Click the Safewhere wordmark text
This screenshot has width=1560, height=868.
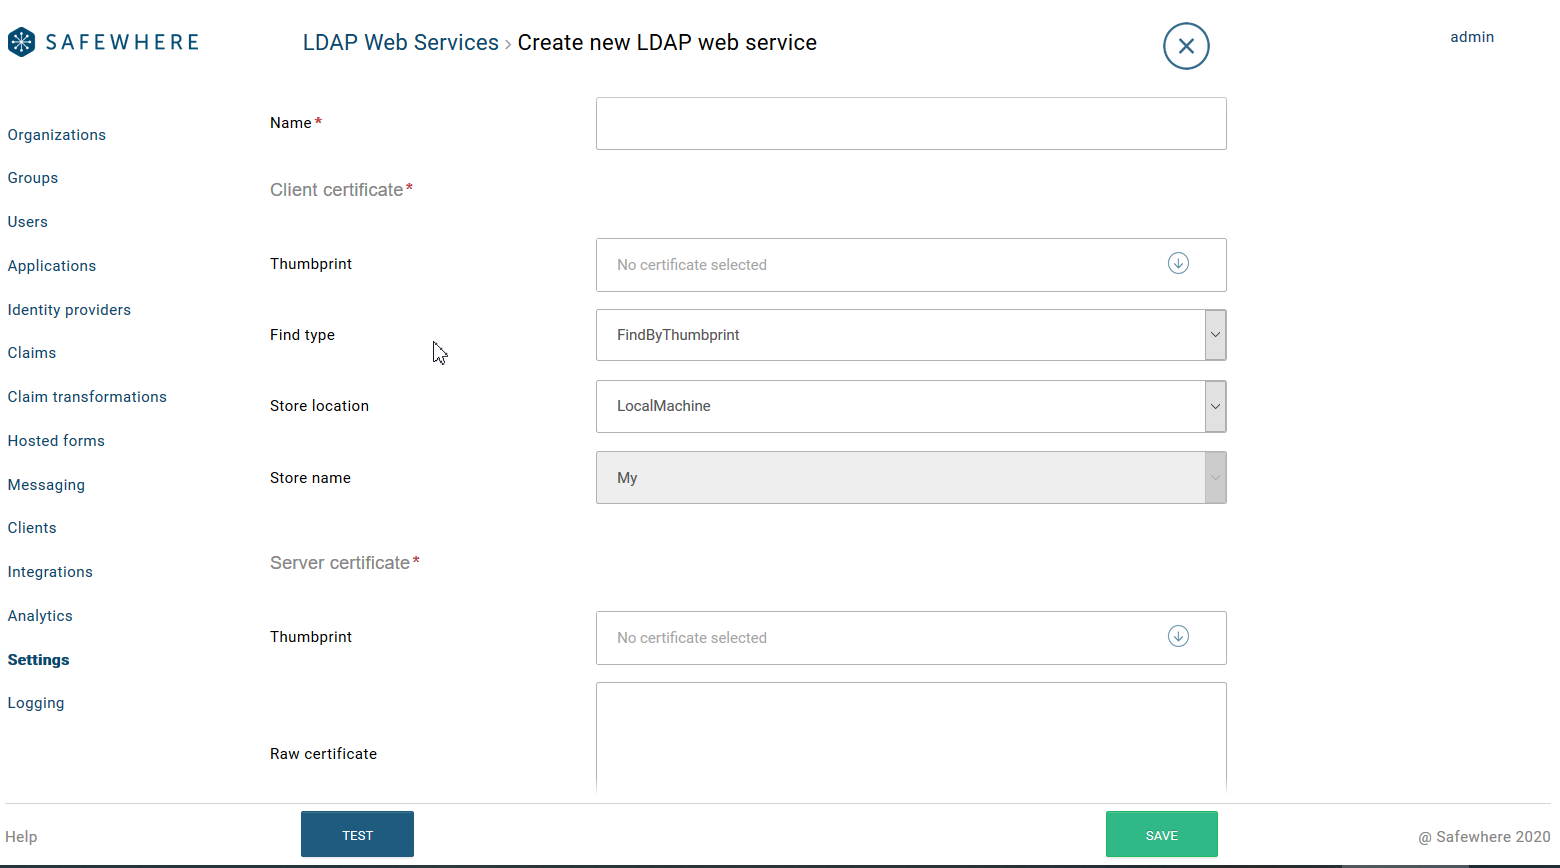(122, 42)
